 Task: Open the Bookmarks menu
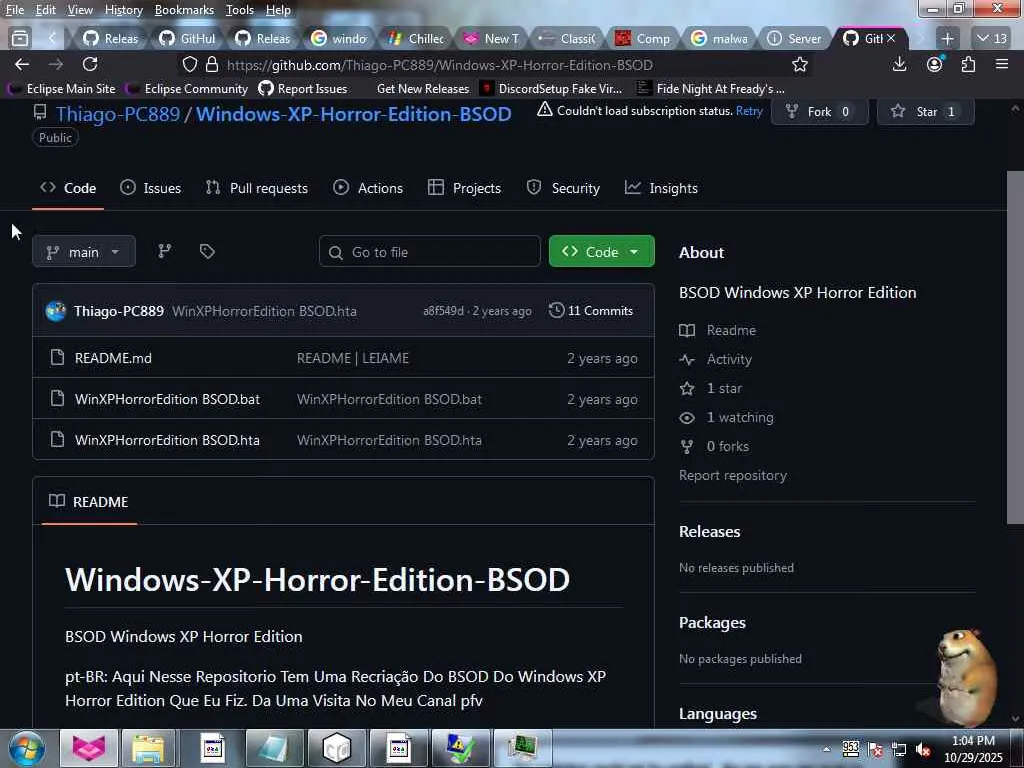click(x=184, y=10)
